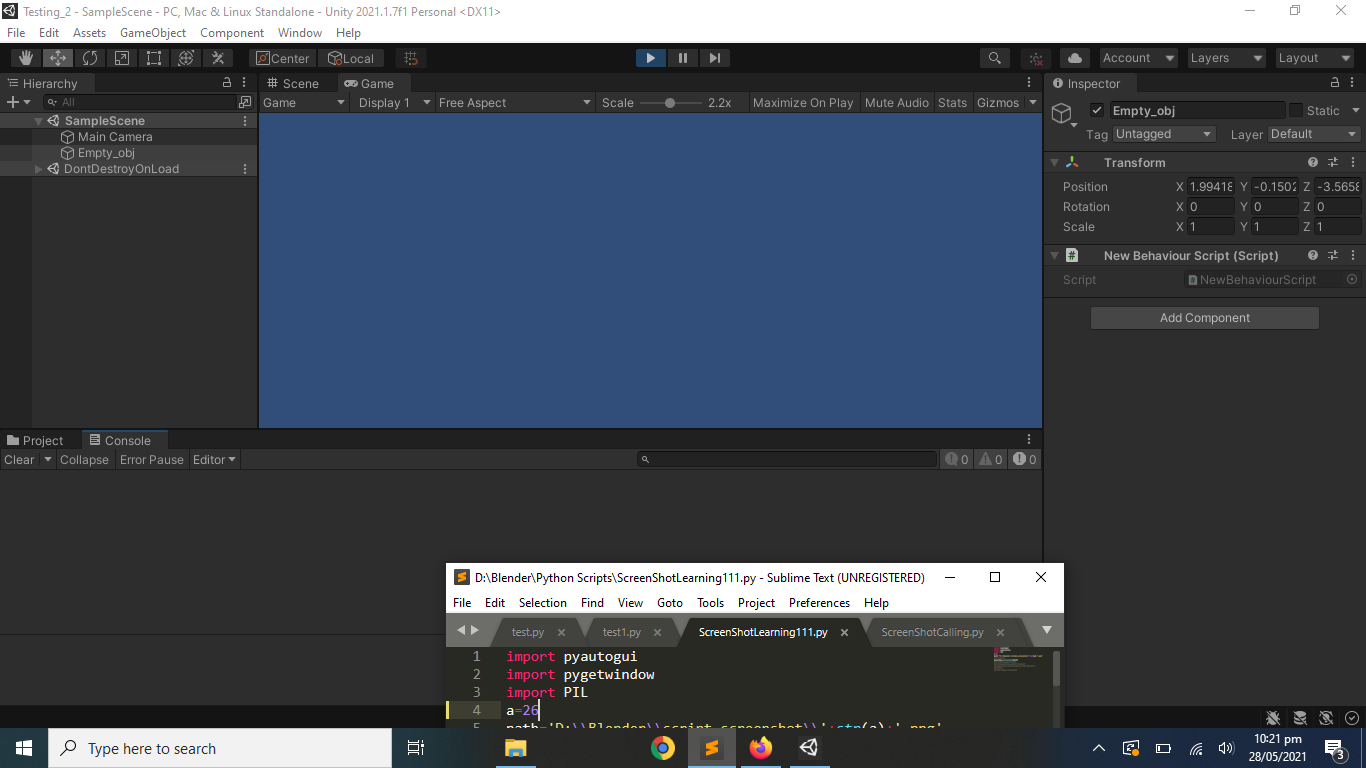Open Sublime Text Preferences menu
This screenshot has width=1366, height=768.
[819, 603]
